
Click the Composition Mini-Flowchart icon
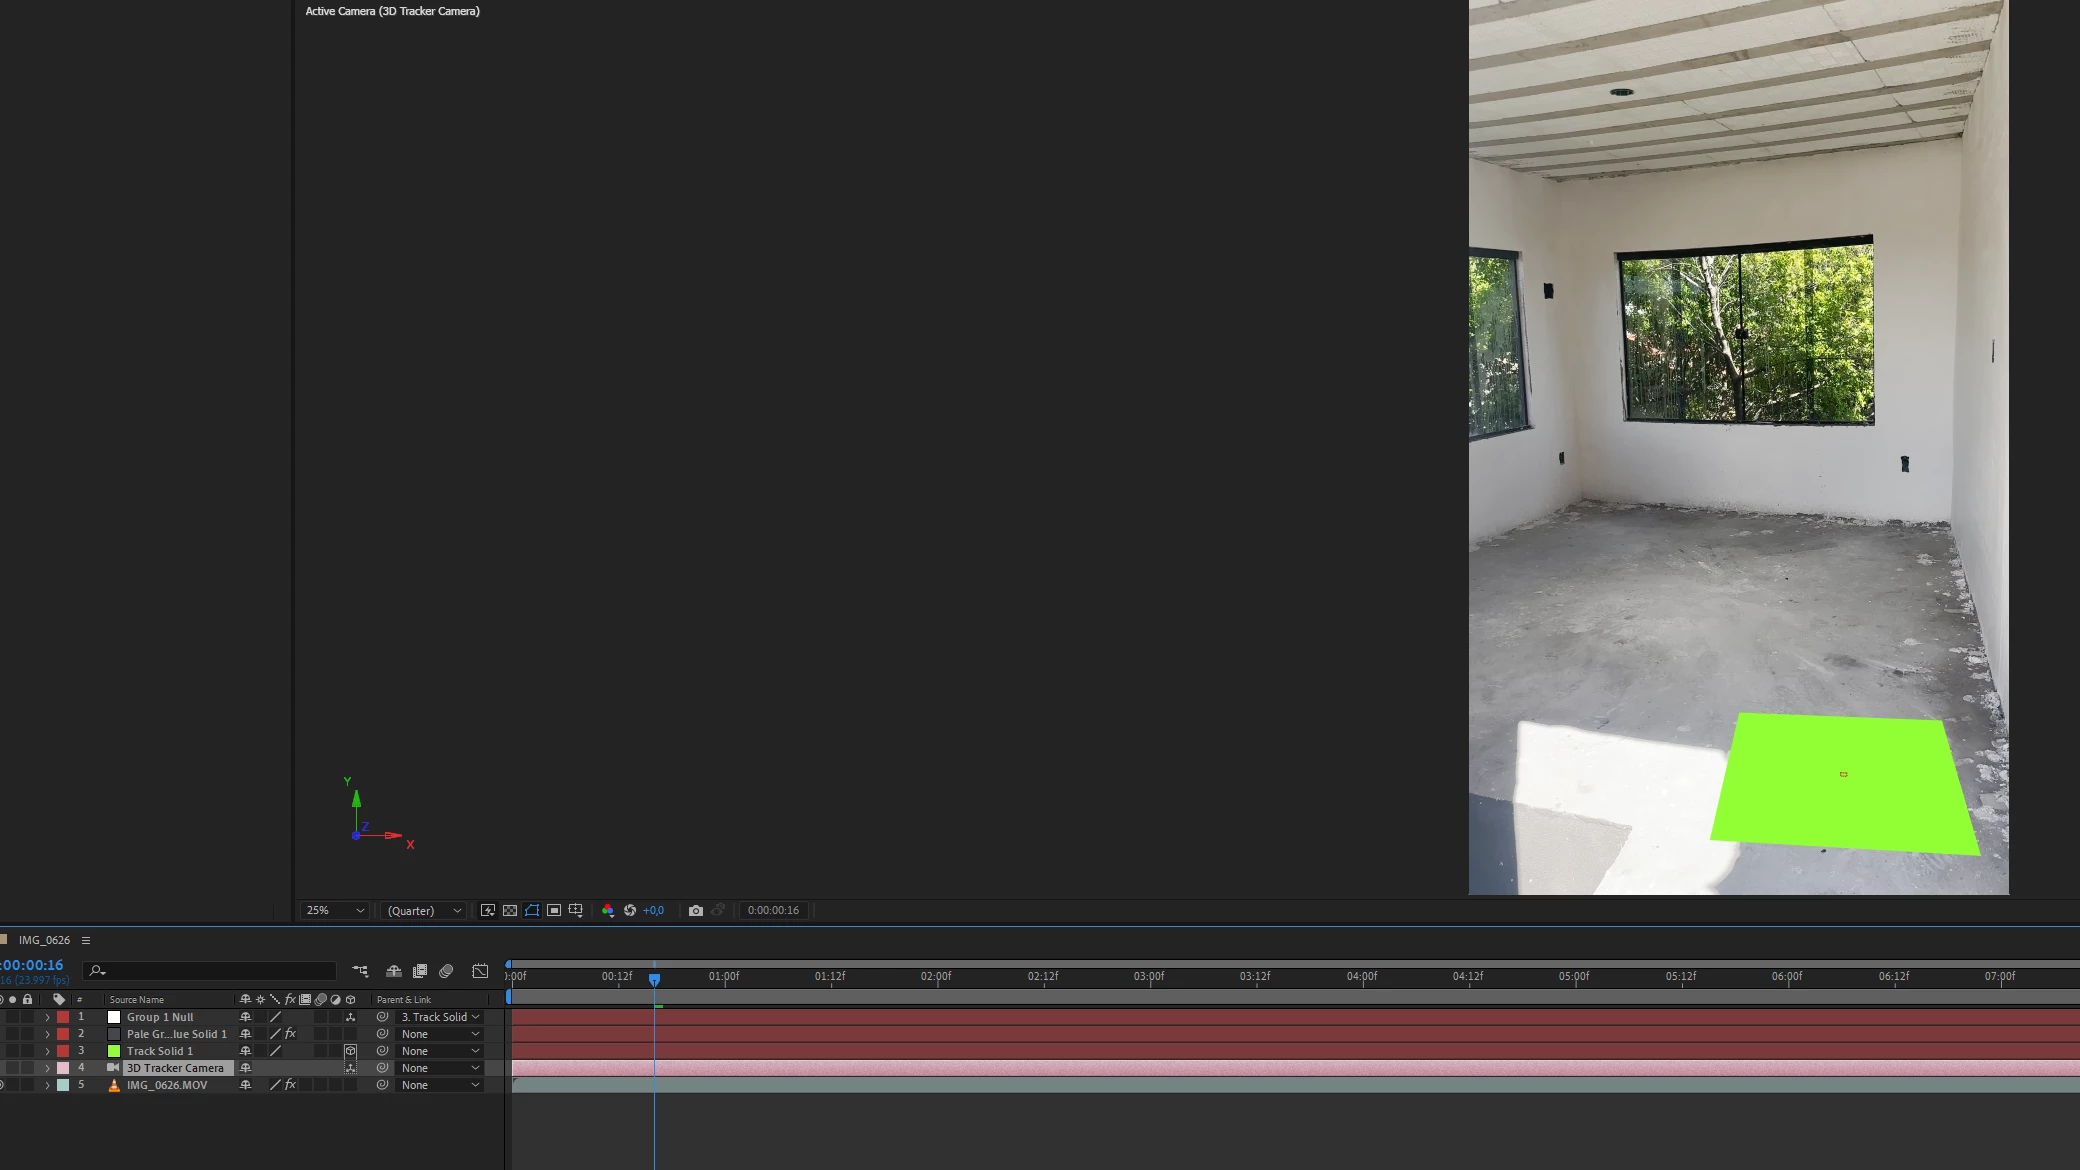pos(360,971)
